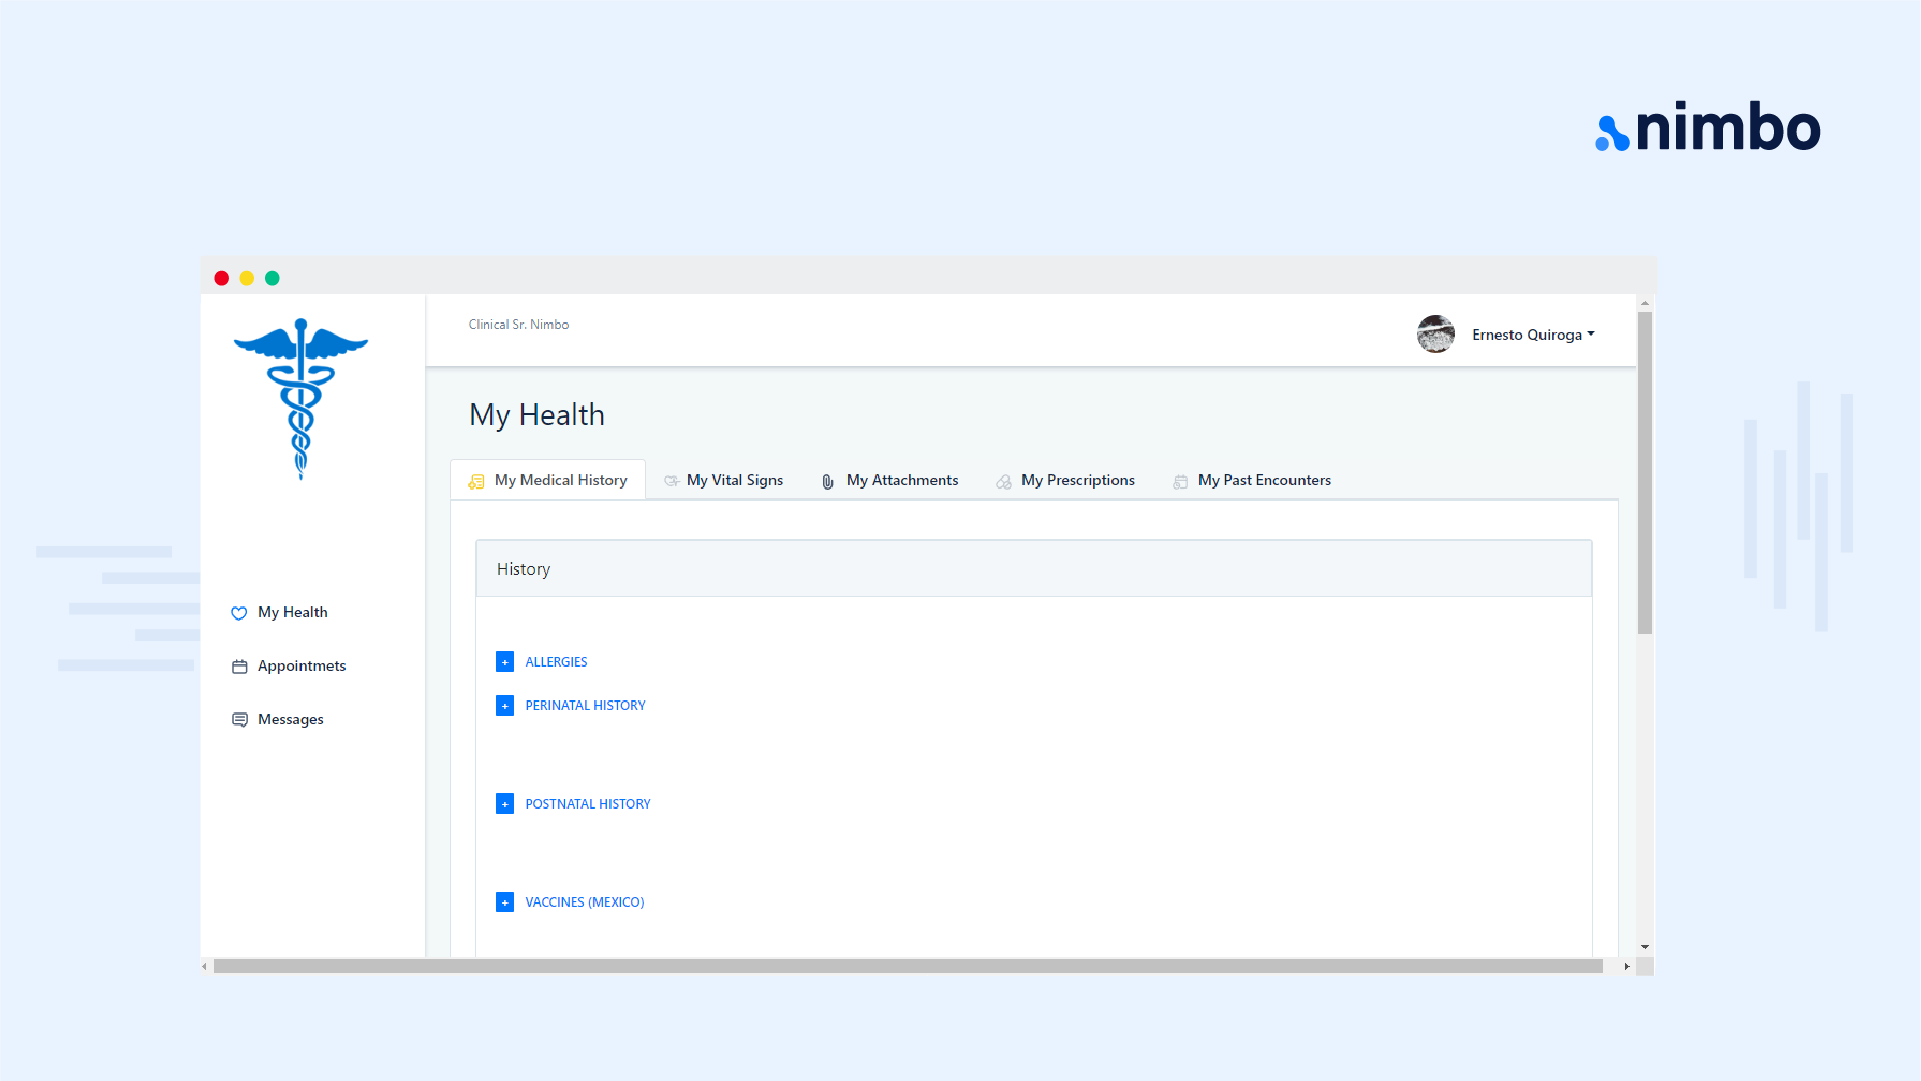The width and height of the screenshot is (1921, 1081).
Task: Click the paperclip icon for My Attachments
Action: pos(828,482)
